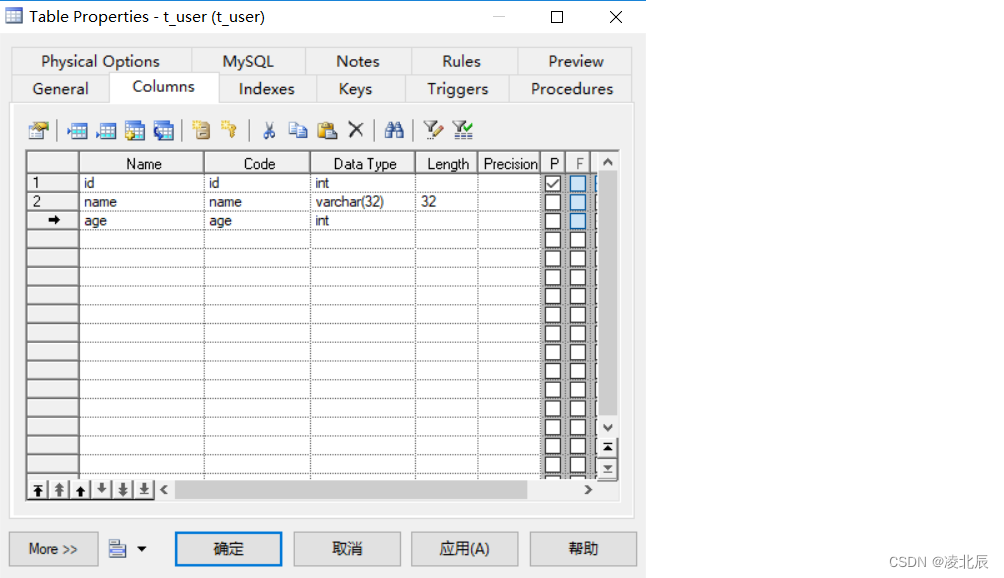Uncheck the primary key box for id
The image size is (1004, 578).
tap(553, 183)
